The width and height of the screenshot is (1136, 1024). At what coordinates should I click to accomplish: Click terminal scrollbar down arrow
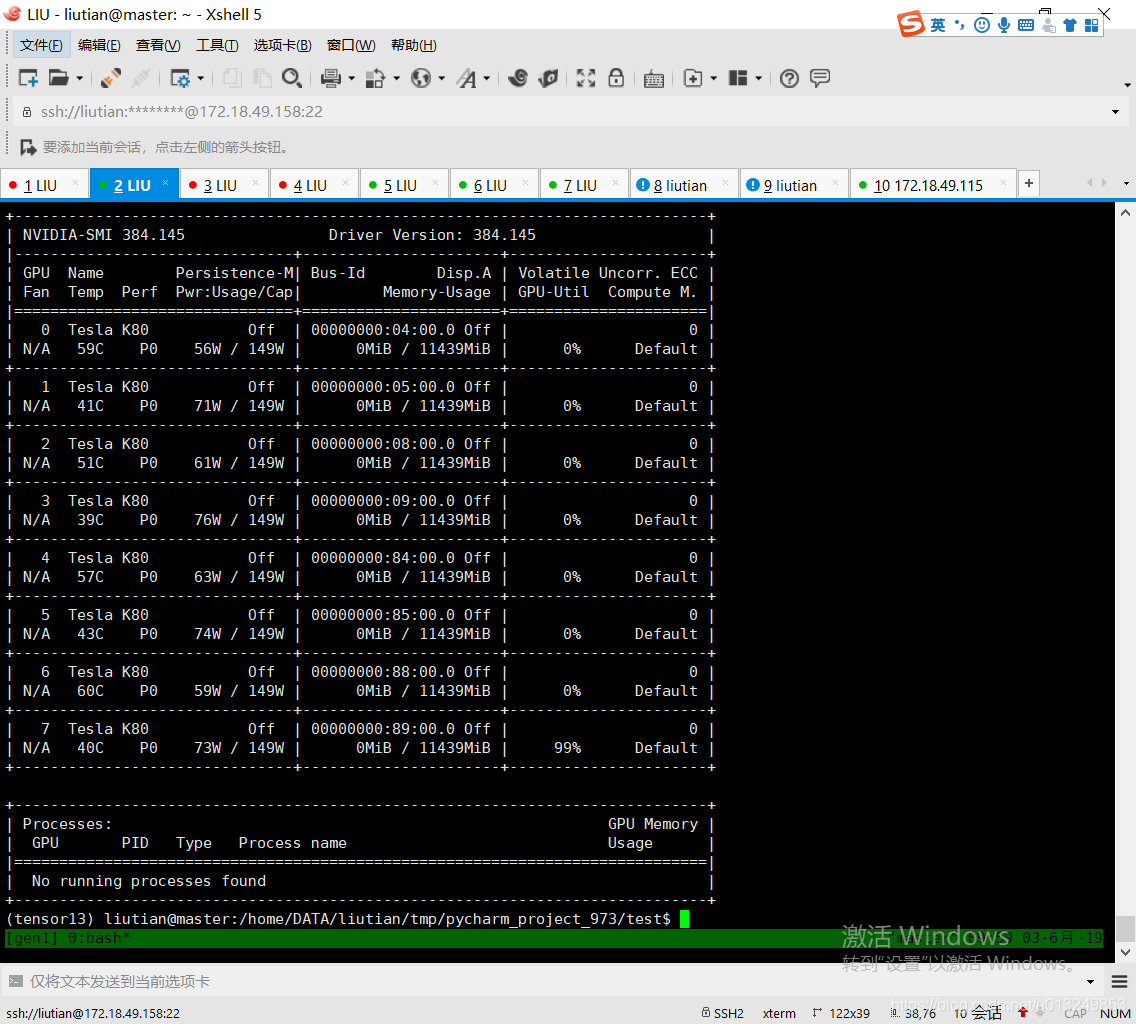point(1125,952)
